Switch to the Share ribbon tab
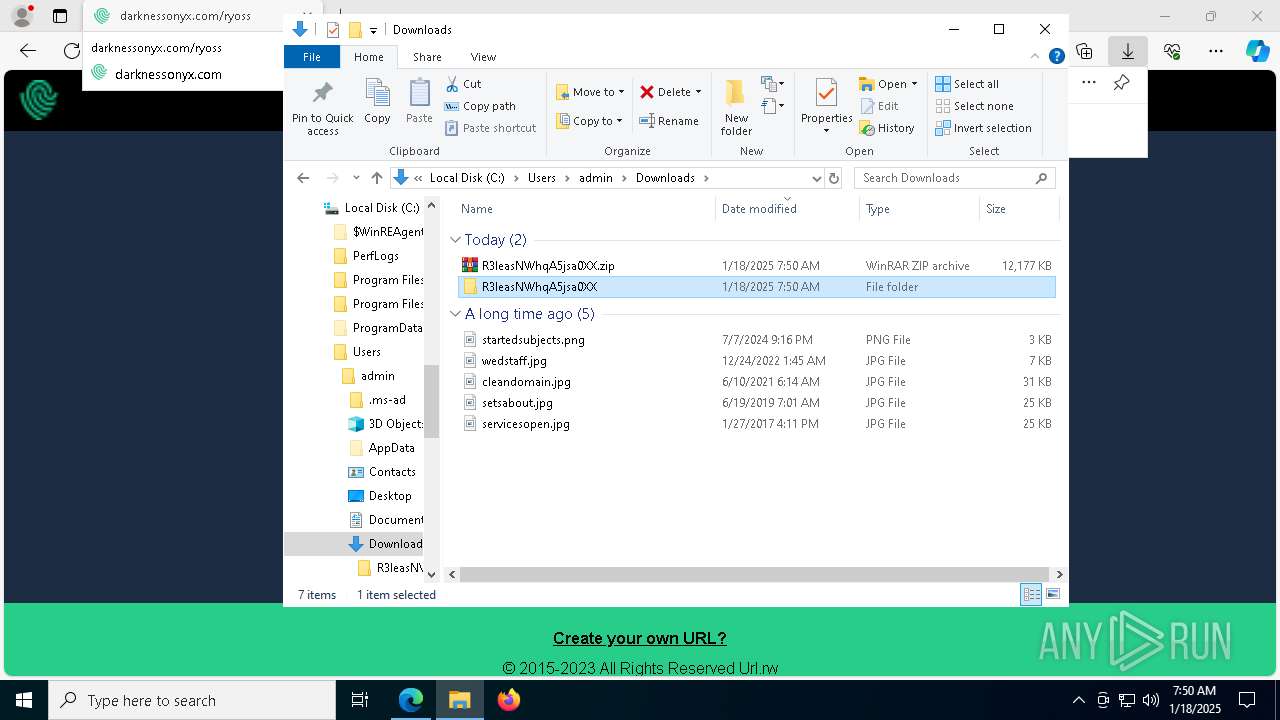Viewport: 1280px width, 720px height. point(427,57)
